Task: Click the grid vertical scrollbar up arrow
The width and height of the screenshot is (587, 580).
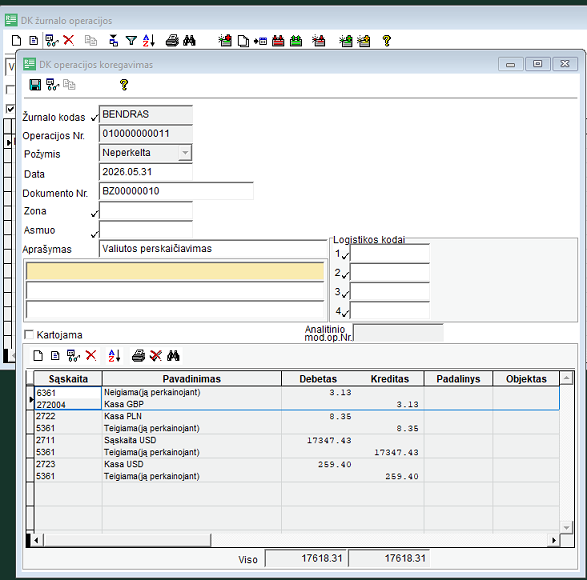Action: (x=566, y=378)
